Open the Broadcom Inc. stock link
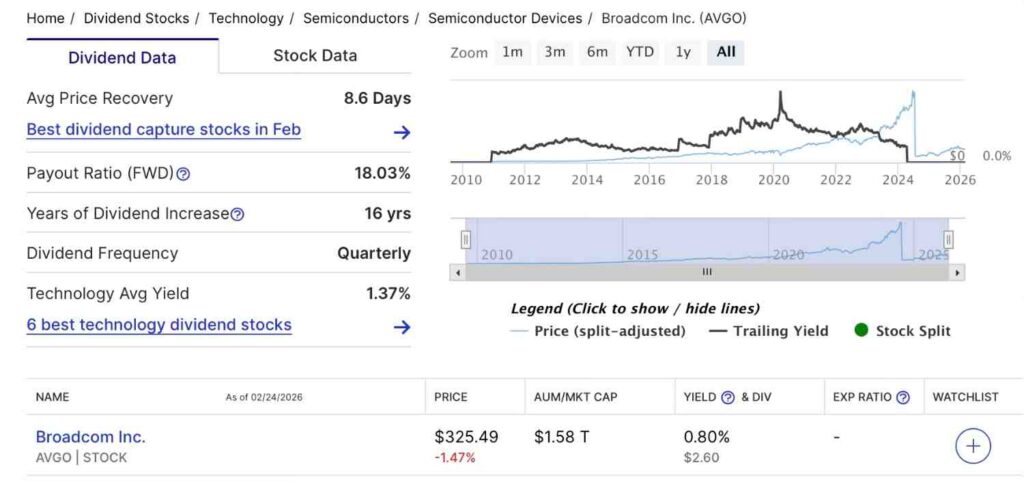 click(90, 437)
